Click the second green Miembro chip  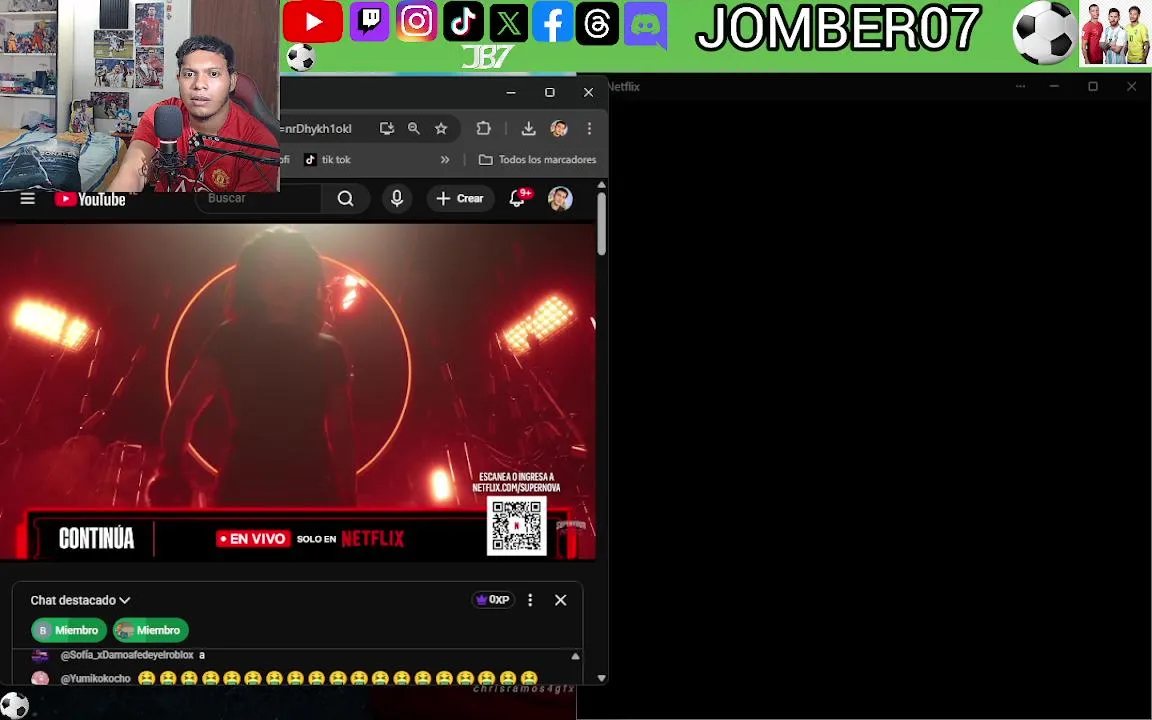[151, 630]
